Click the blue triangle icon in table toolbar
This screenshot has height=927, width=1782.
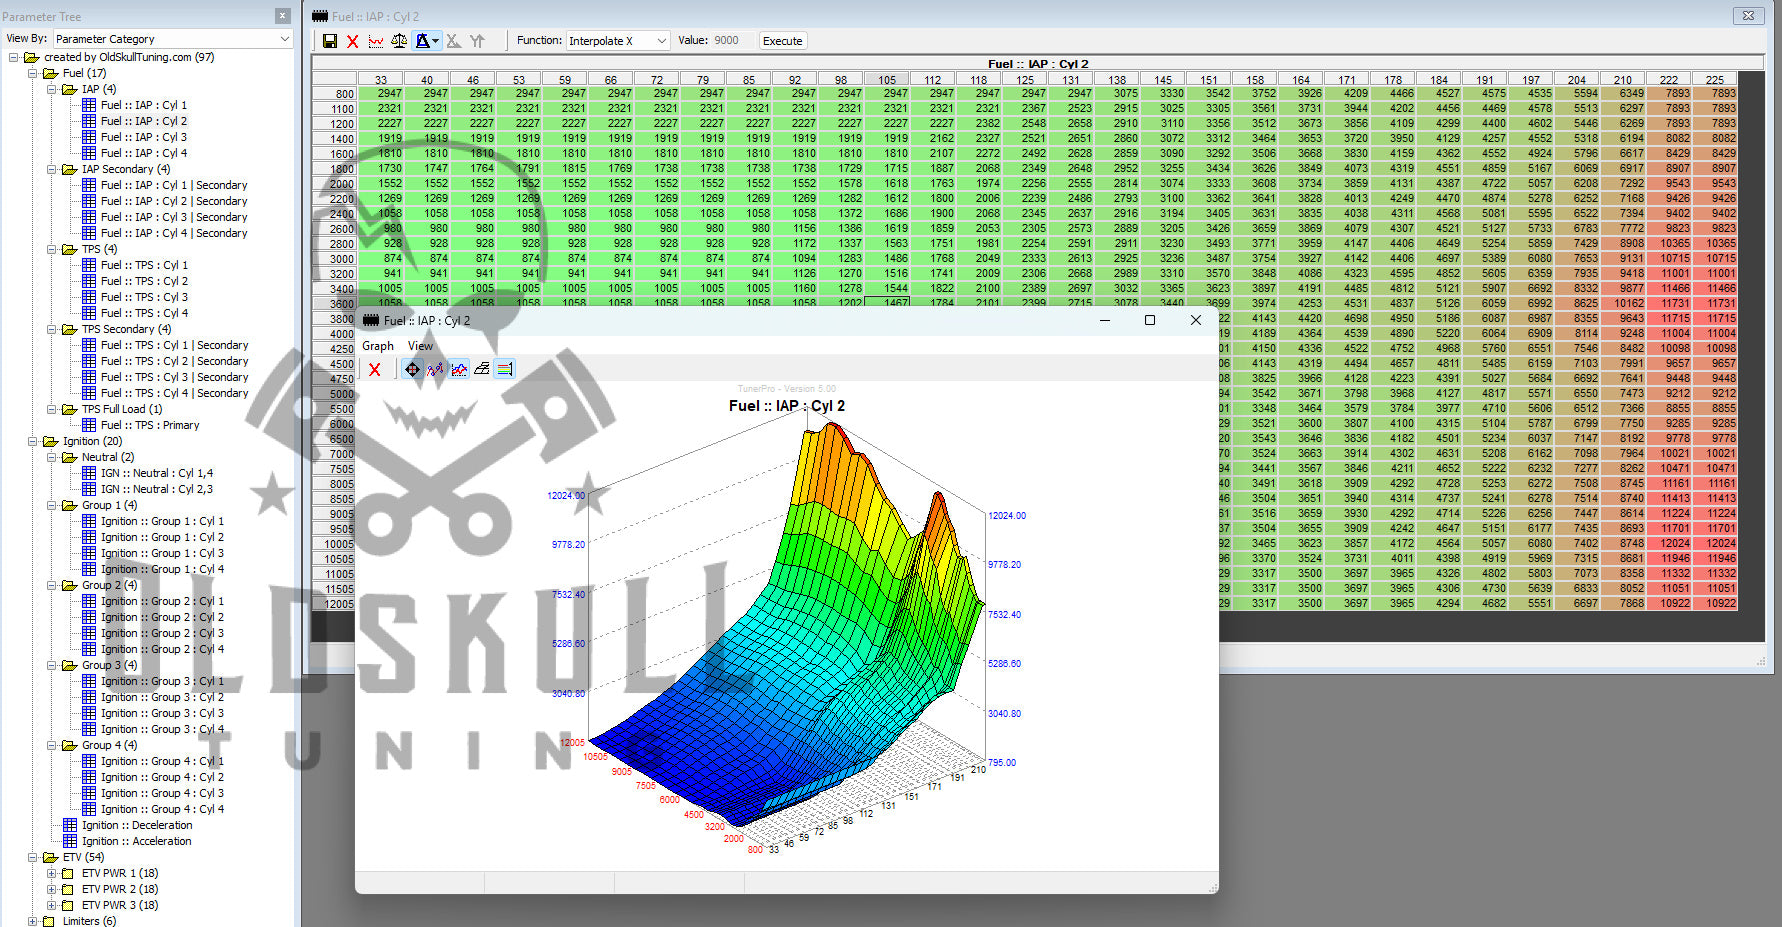tap(423, 41)
